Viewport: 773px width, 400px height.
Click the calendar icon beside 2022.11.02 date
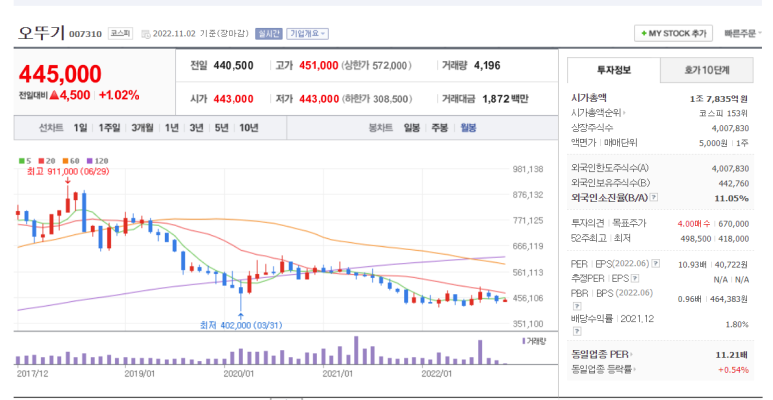pos(145,34)
